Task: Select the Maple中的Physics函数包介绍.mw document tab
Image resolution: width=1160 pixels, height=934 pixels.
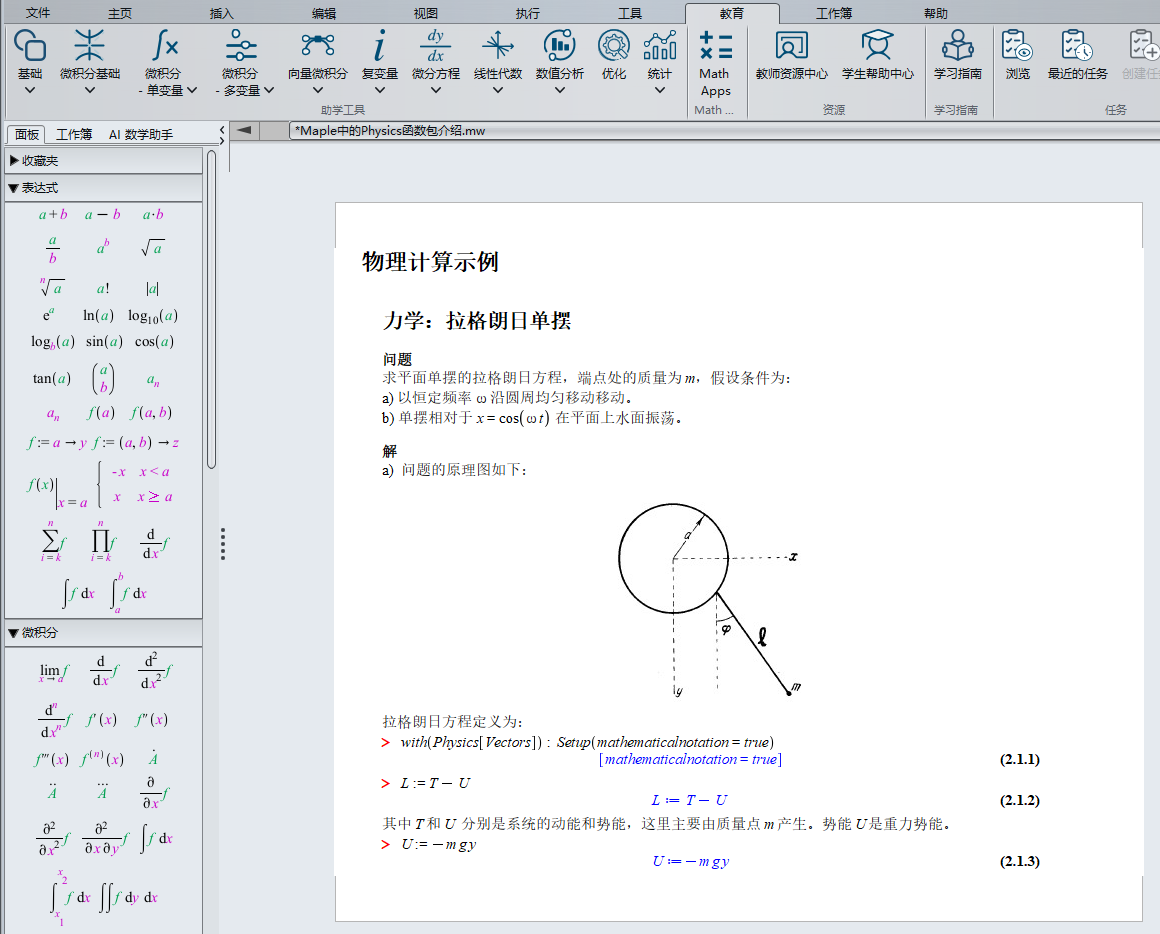Action: pyautogui.click(x=390, y=131)
